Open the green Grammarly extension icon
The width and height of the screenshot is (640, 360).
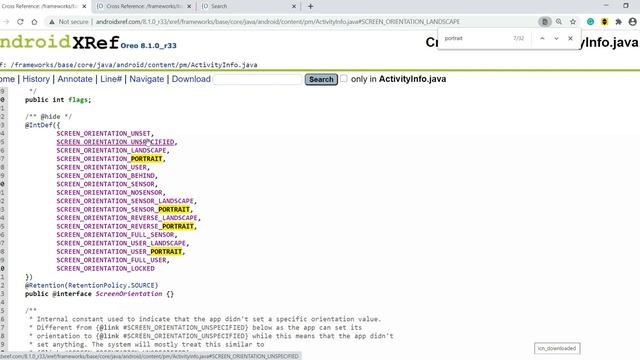590,22
